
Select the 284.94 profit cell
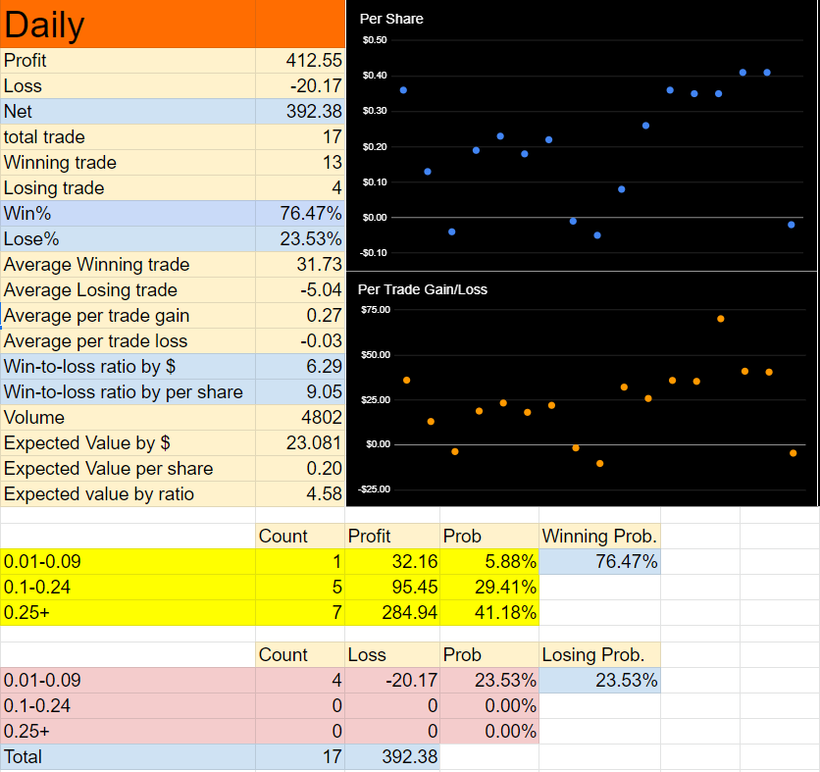click(x=391, y=612)
